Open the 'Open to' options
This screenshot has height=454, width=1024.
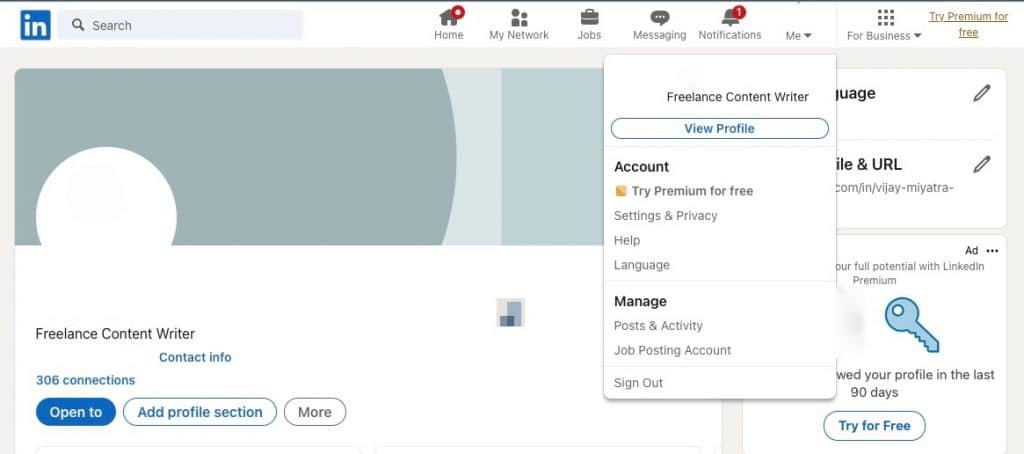pyautogui.click(x=76, y=412)
